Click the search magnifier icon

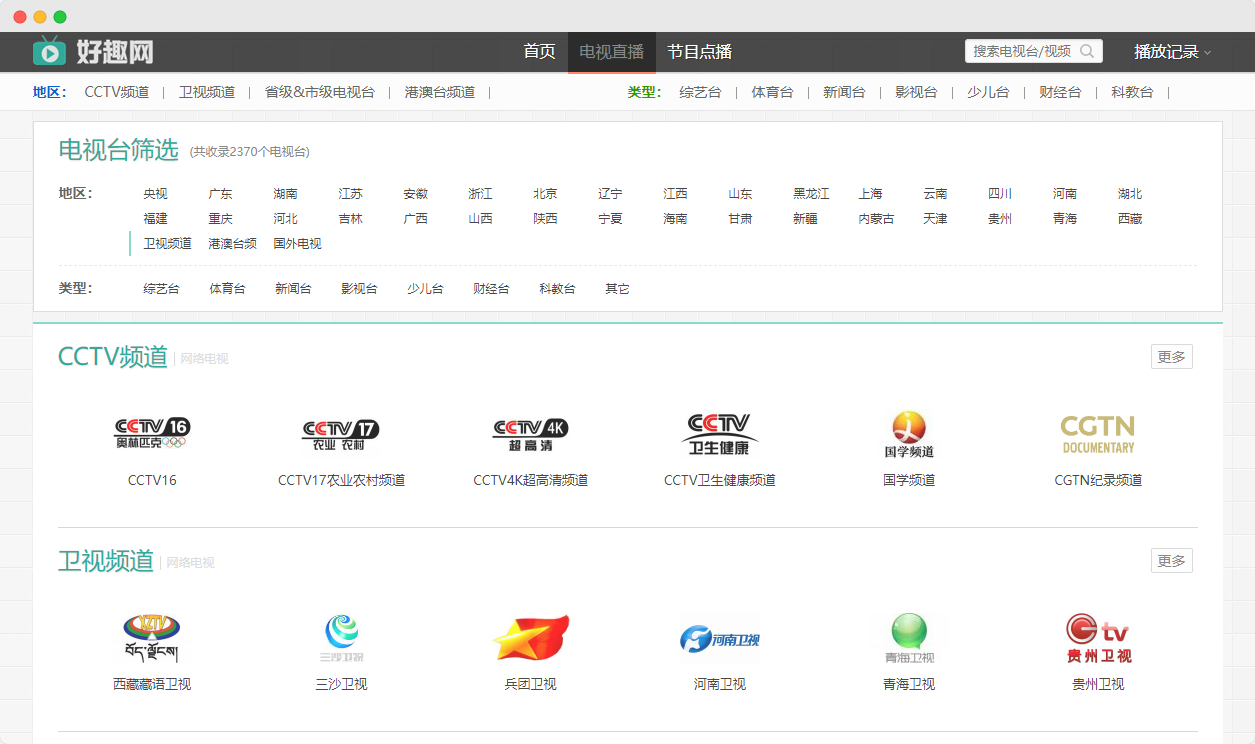click(1087, 51)
